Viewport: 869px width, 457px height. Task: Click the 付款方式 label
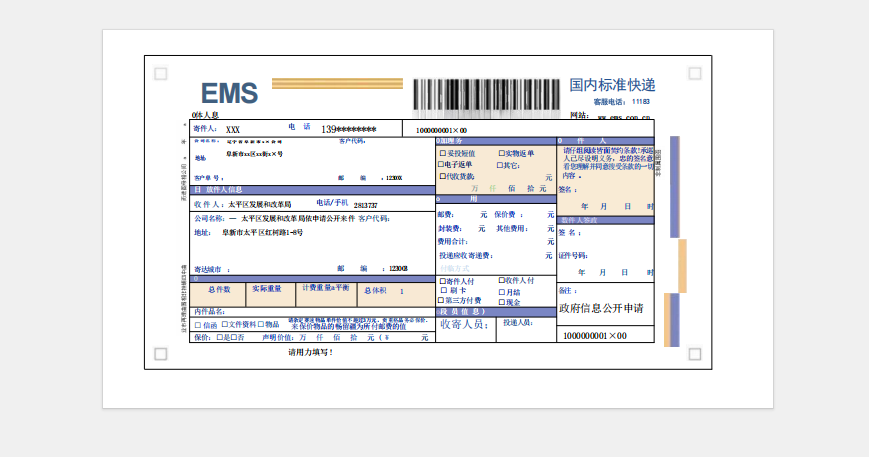[x=455, y=269]
